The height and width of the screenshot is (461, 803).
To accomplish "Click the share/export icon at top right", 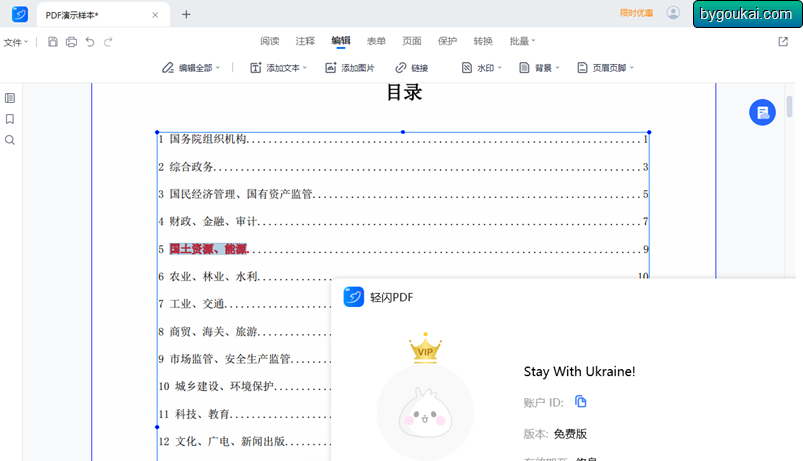I will (783, 41).
